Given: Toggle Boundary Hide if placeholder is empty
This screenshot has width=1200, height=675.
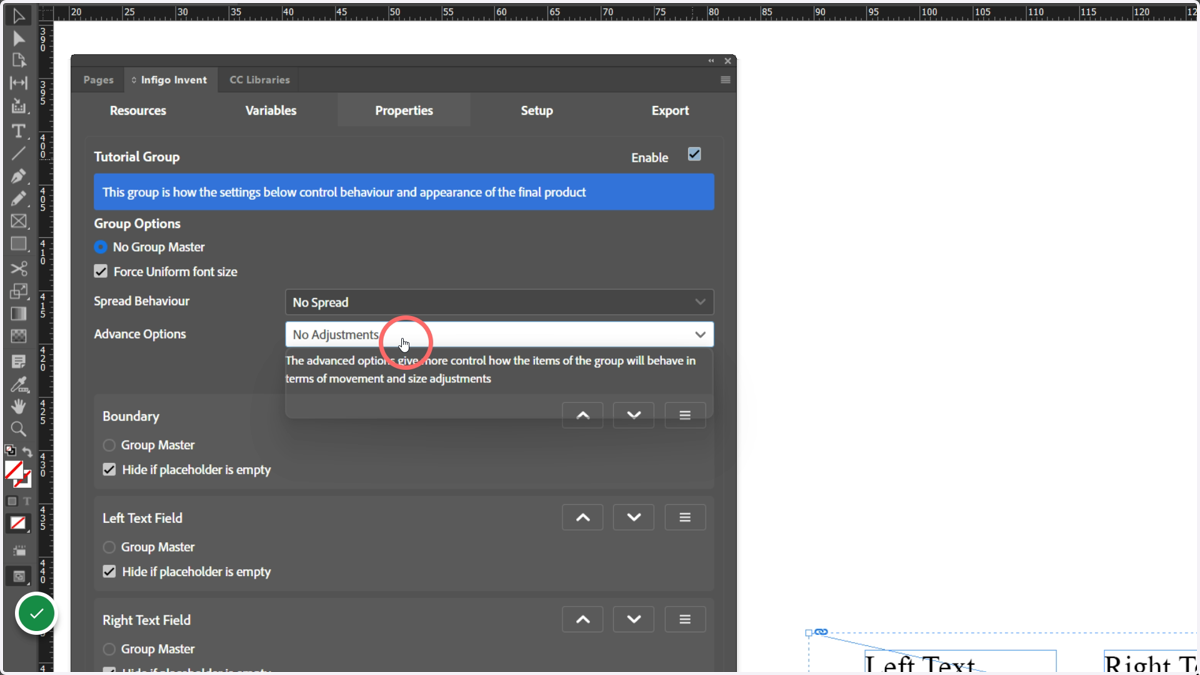Looking at the screenshot, I should click(x=109, y=469).
